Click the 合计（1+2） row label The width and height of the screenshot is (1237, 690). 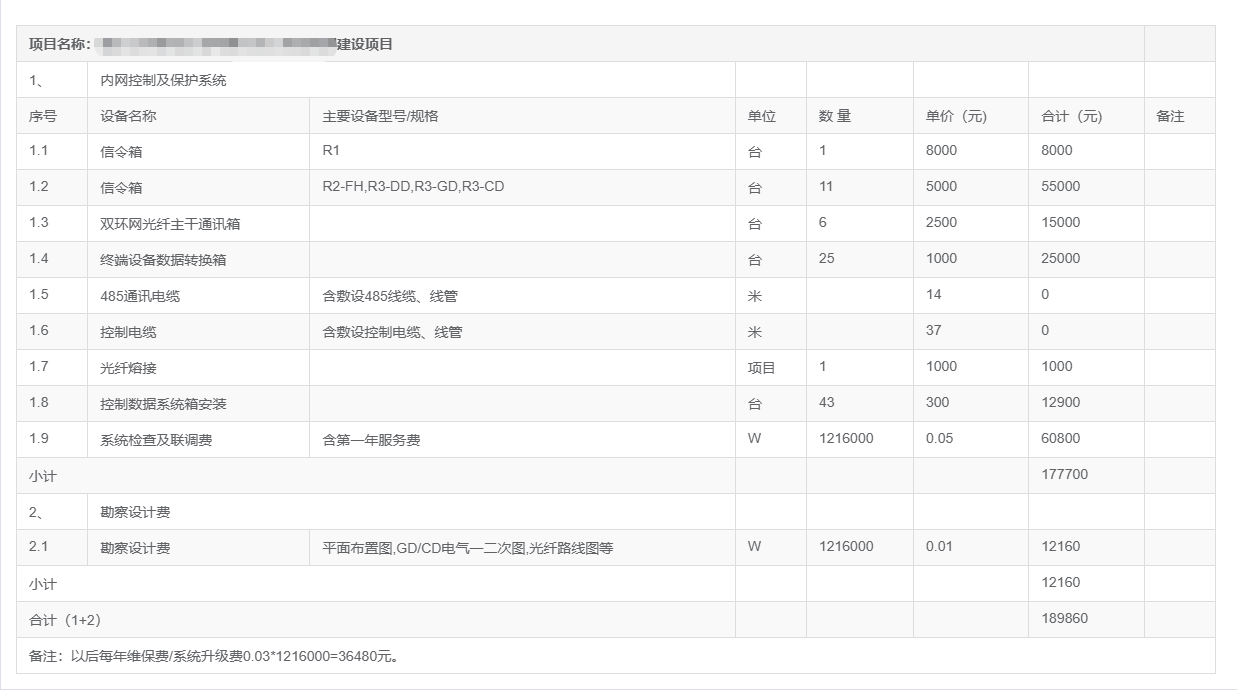point(65,620)
